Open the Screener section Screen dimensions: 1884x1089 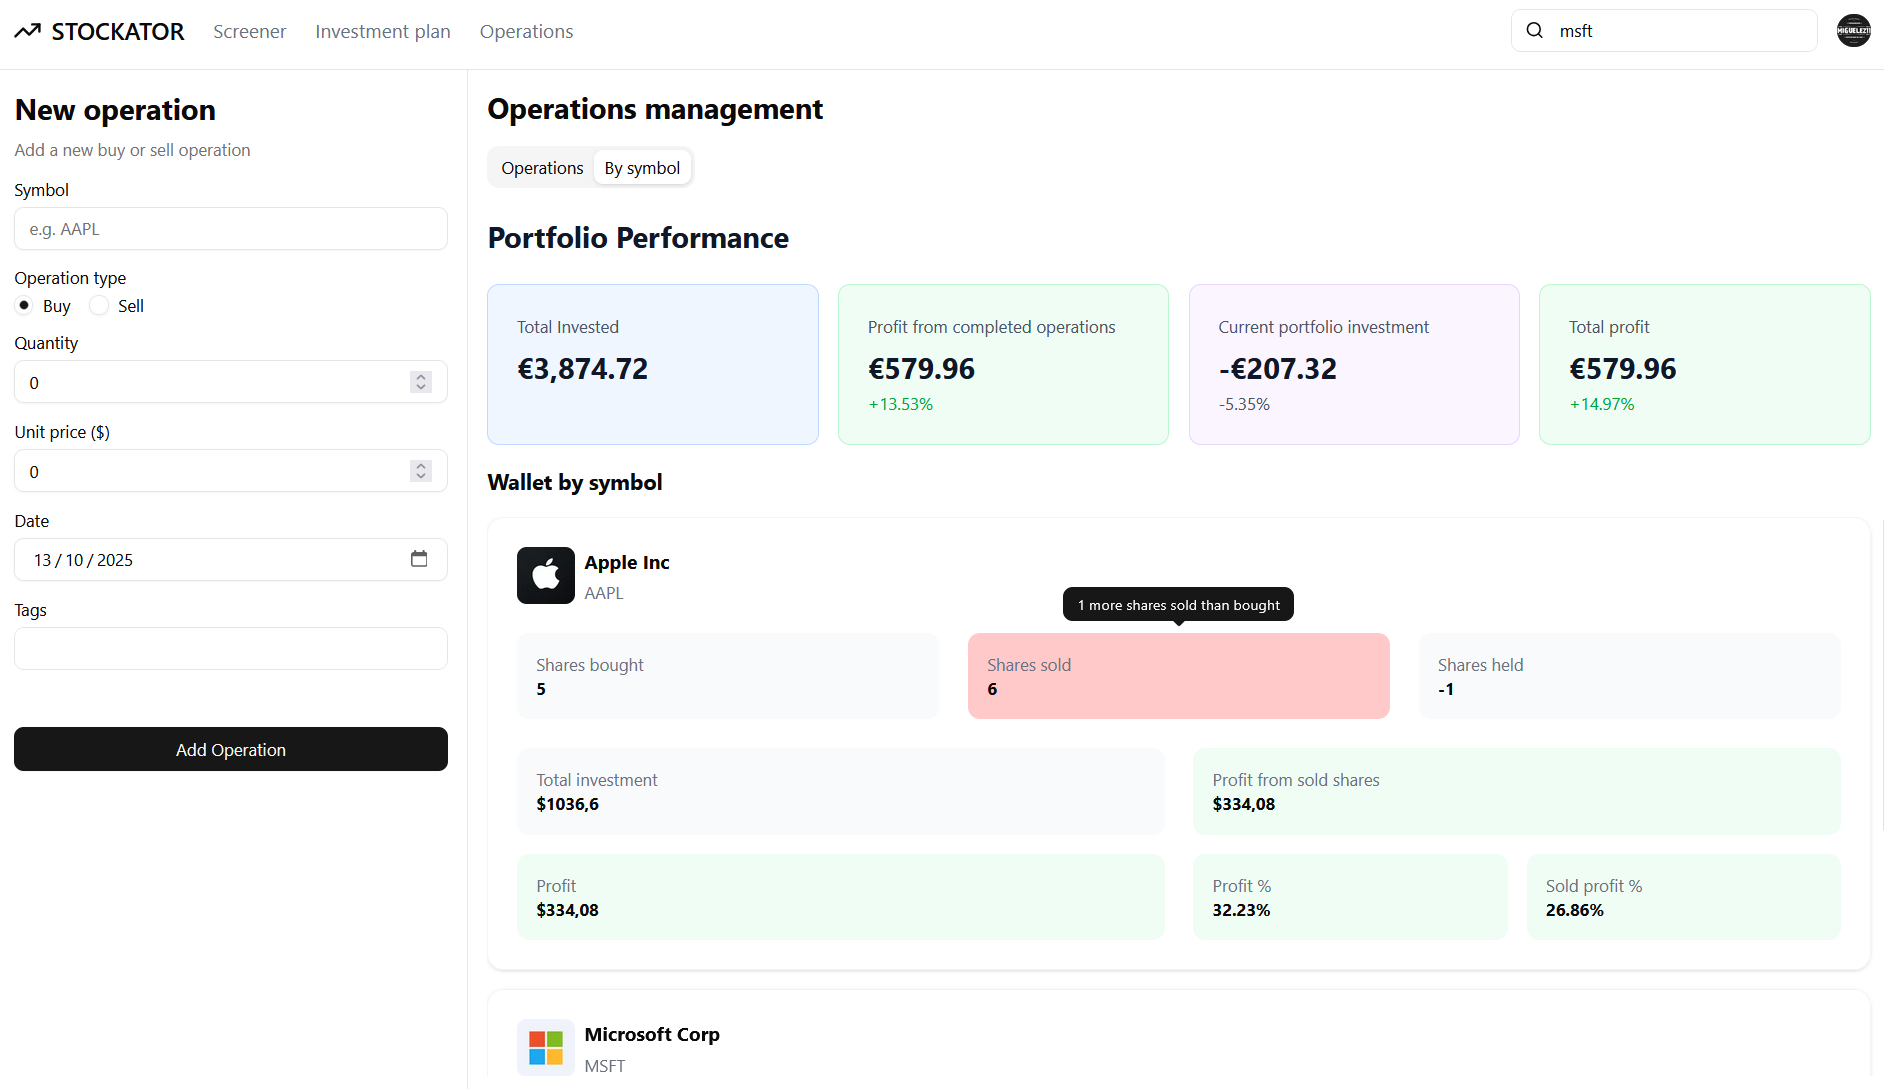pyautogui.click(x=249, y=31)
